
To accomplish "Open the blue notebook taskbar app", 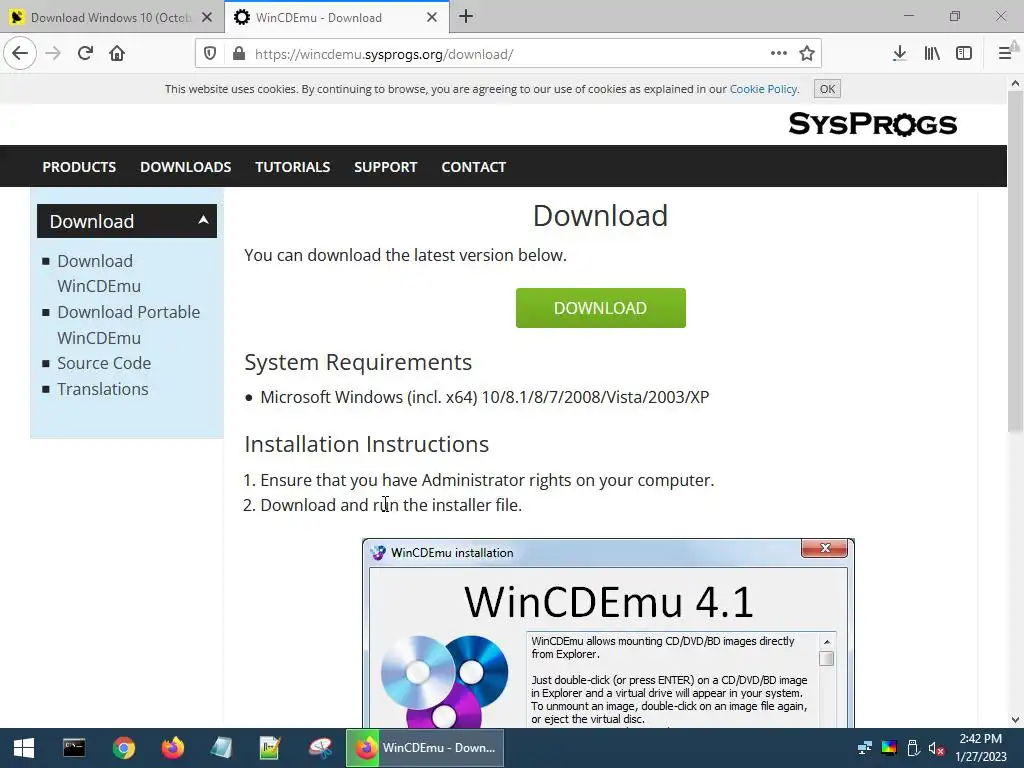I will click(221, 748).
